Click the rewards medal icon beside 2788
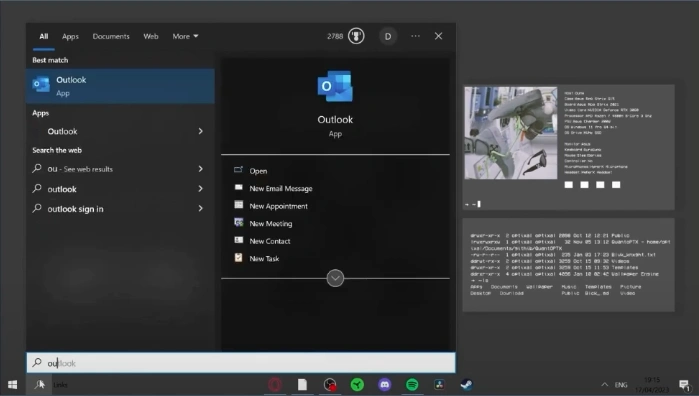The height and width of the screenshot is (396, 699). coord(356,36)
